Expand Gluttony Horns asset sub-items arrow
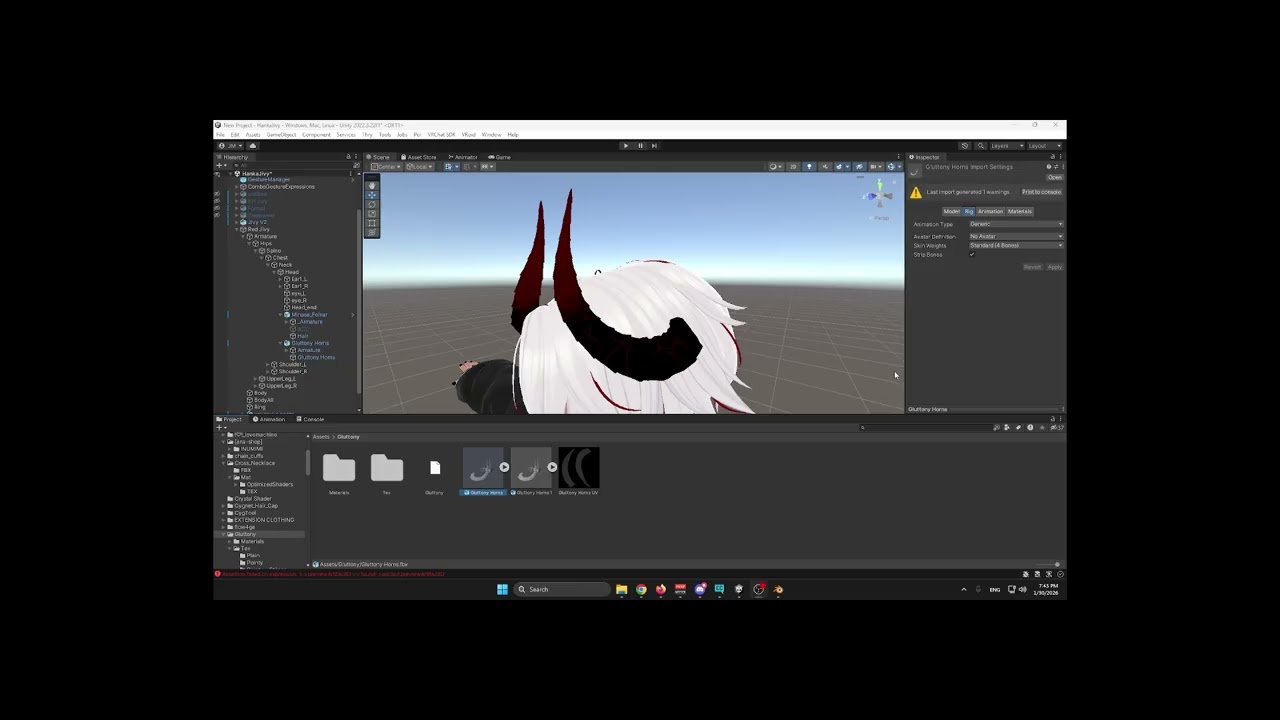1280x720 pixels. click(504, 467)
